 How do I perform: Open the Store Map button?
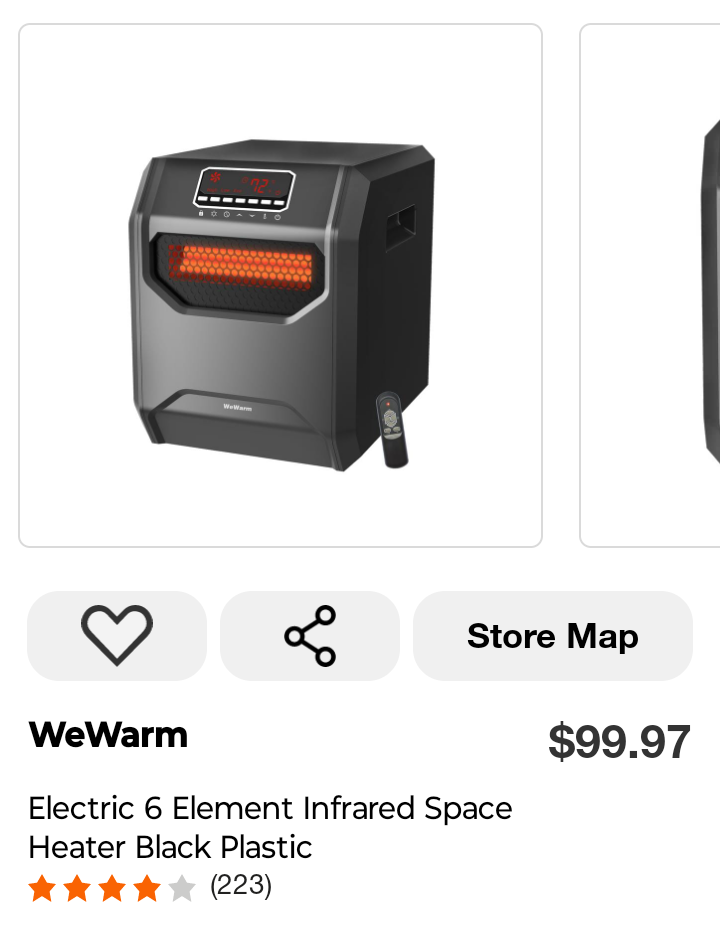553,636
